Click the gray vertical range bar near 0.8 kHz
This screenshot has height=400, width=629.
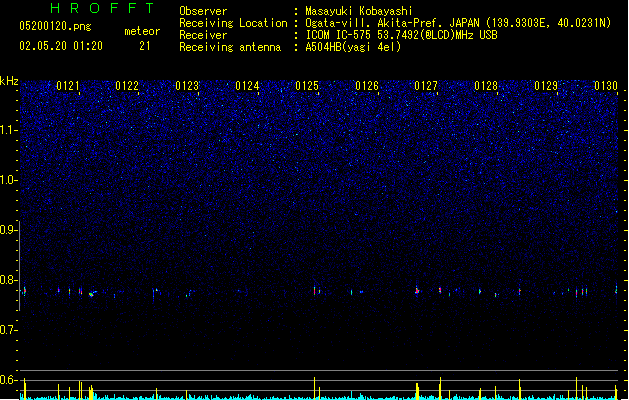tap(20, 266)
